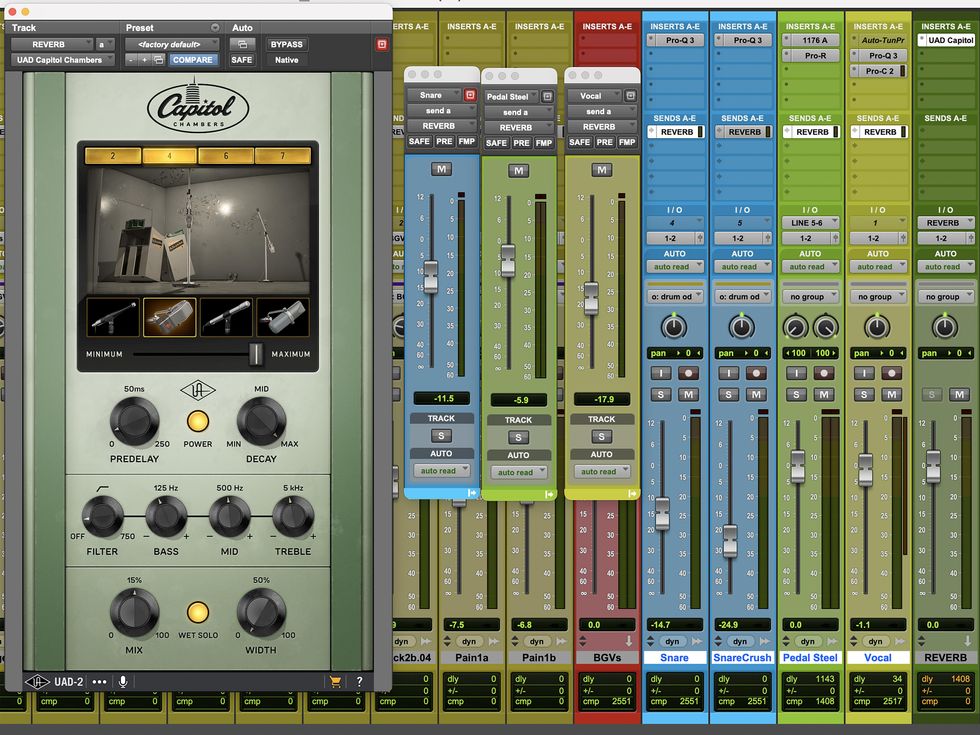The width and height of the screenshot is (980, 735).
Task: Click the SnareCrush track volume fader
Action: (729, 541)
